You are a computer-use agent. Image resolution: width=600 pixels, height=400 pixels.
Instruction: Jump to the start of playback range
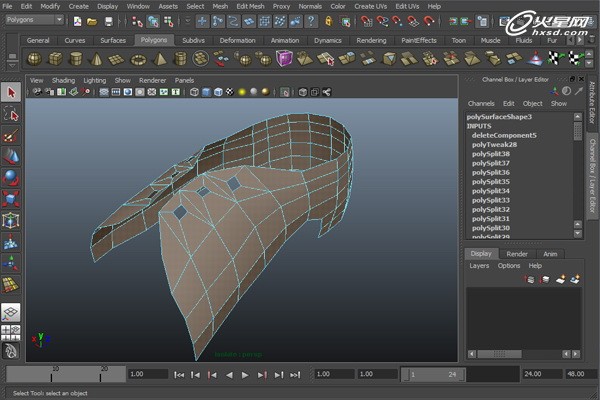(180, 374)
